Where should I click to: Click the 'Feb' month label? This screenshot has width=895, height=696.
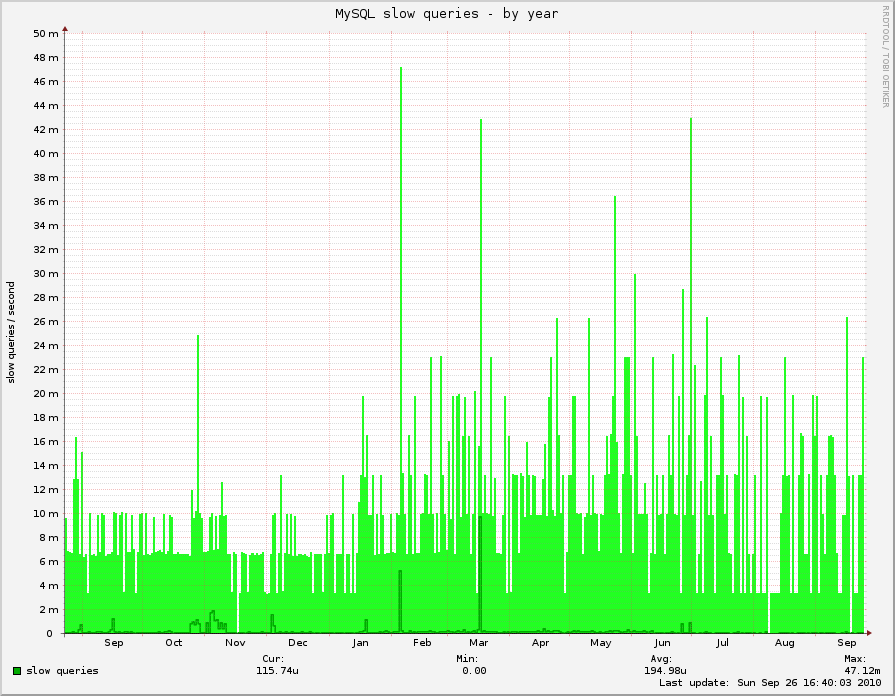tap(422, 643)
